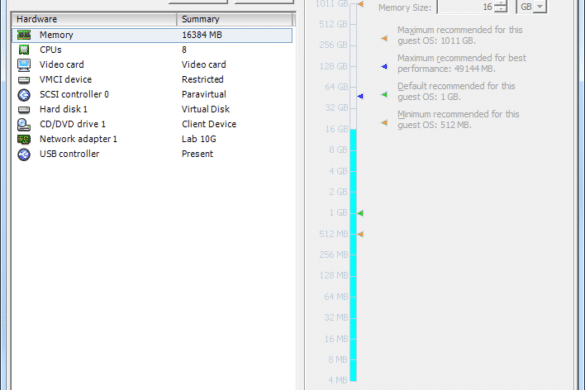Click the orange 1011 GB maximum marker on slider
The height and width of the screenshot is (390, 585).
tap(360, 4)
